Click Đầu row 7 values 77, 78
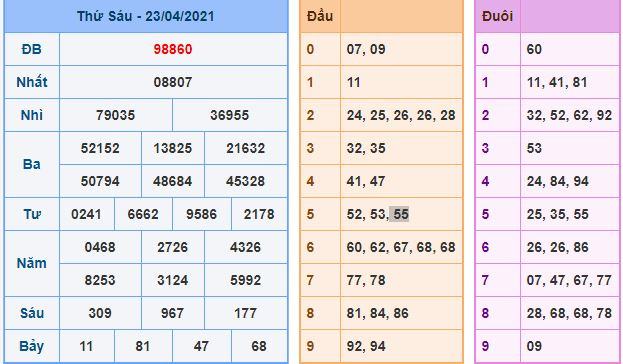 366,280
